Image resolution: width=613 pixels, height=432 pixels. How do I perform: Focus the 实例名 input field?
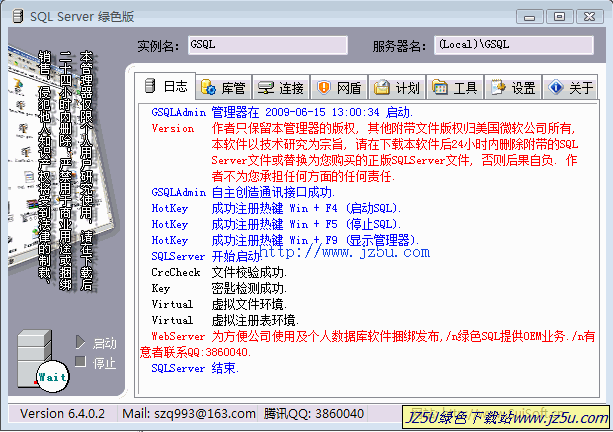pyautogui.click(x=267, y=45)
